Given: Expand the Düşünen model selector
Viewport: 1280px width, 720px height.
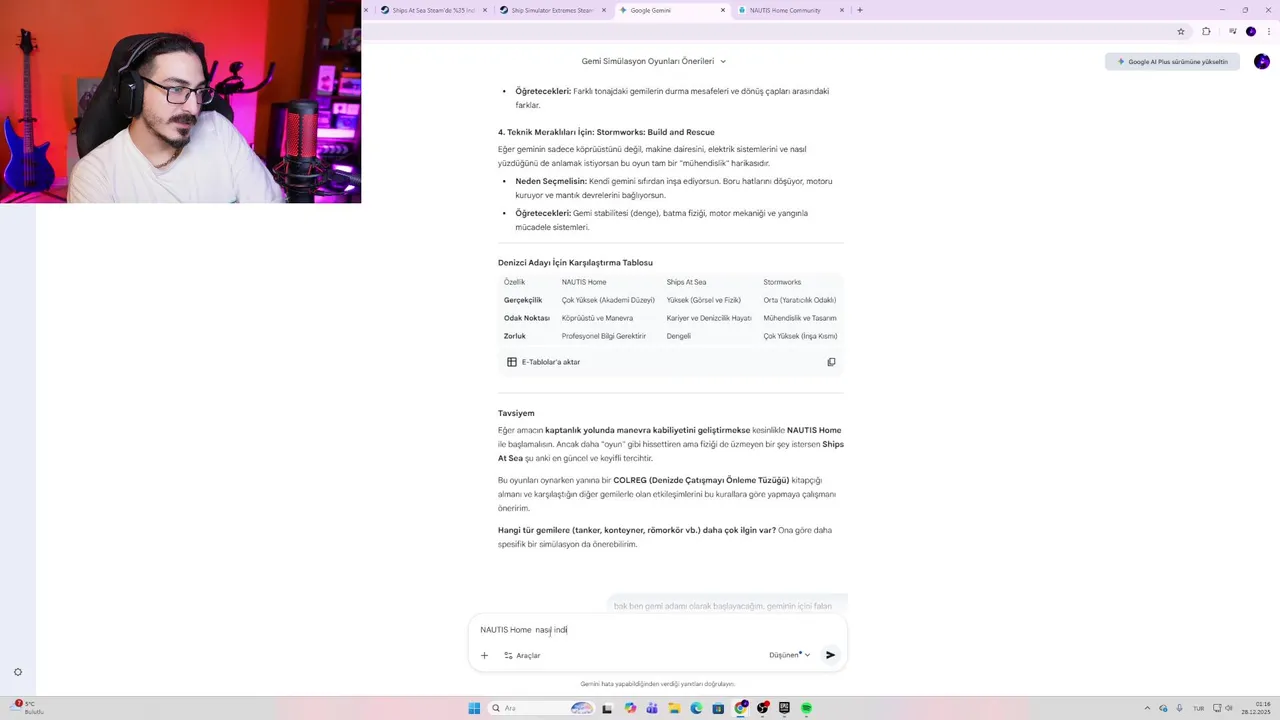Looking at the screenshot, I should click(789, 655).
